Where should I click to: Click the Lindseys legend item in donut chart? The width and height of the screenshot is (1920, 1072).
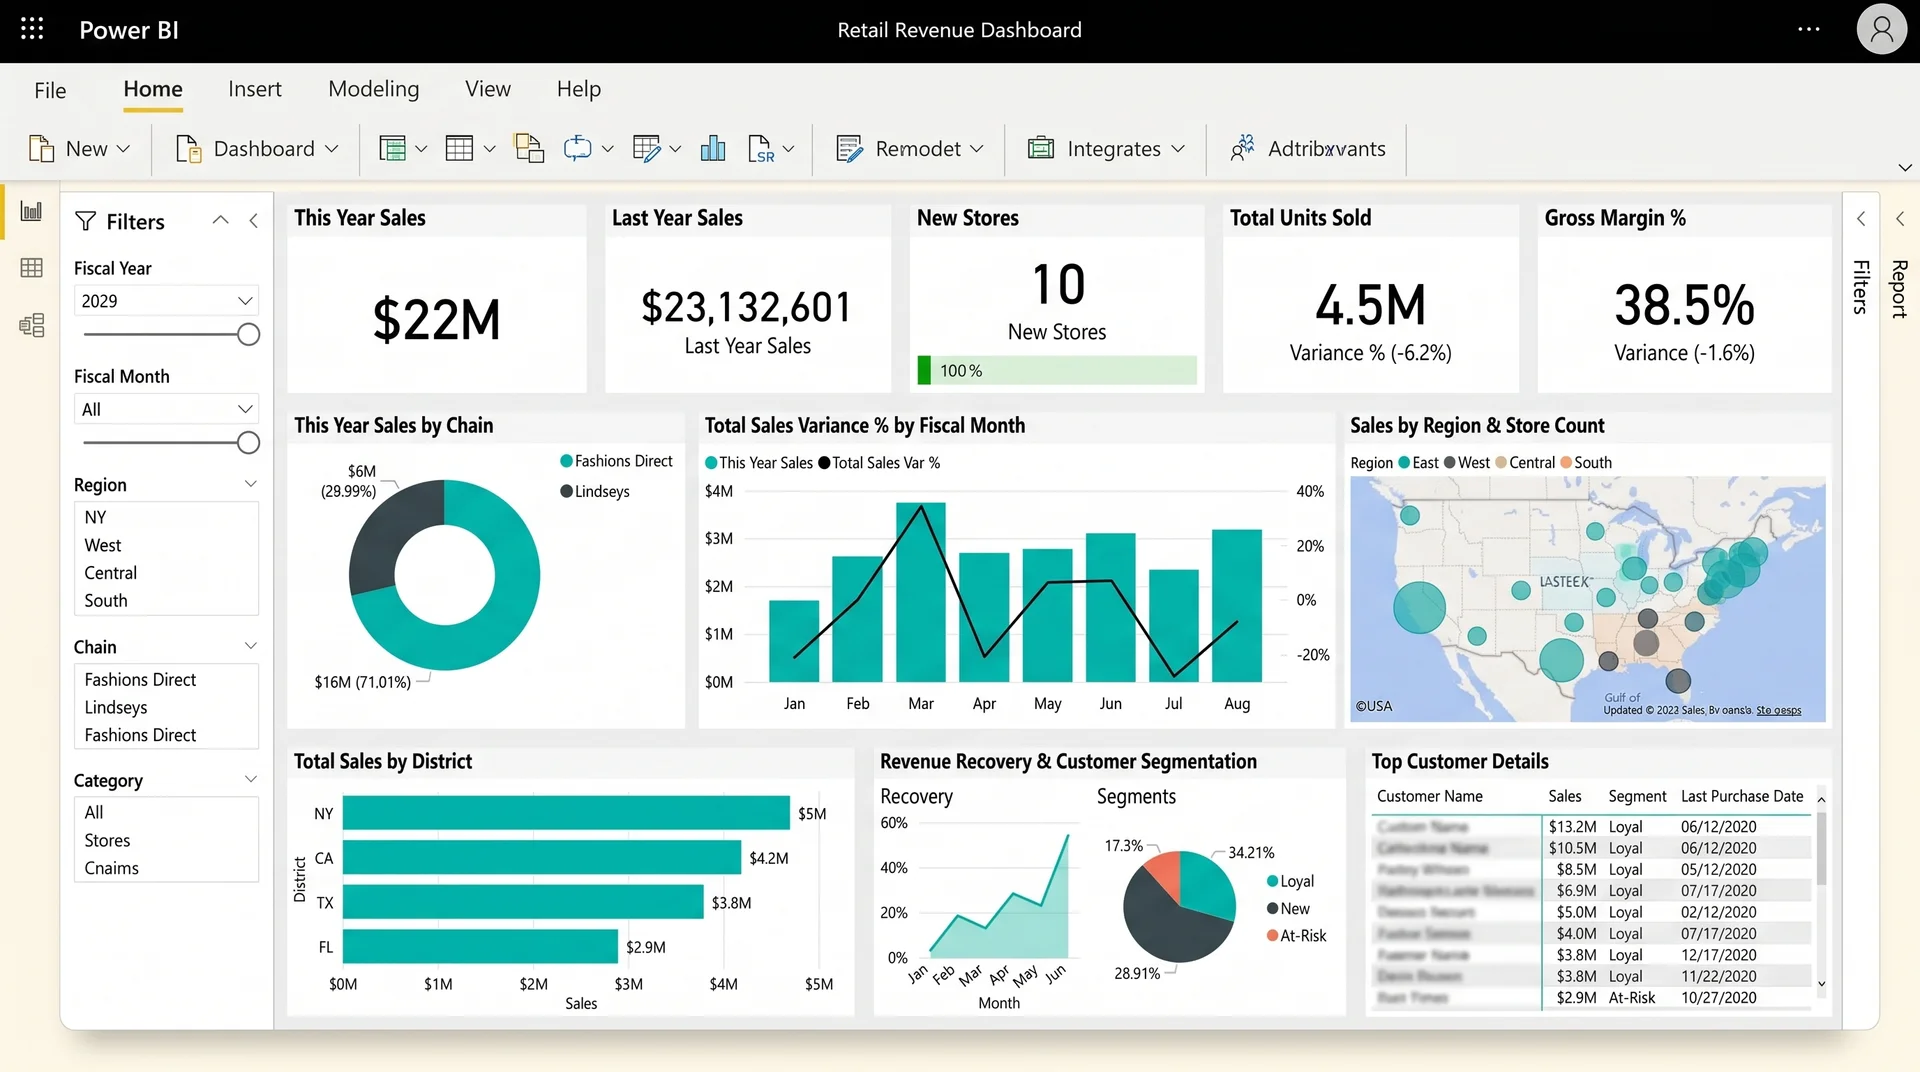pos(595,491)
